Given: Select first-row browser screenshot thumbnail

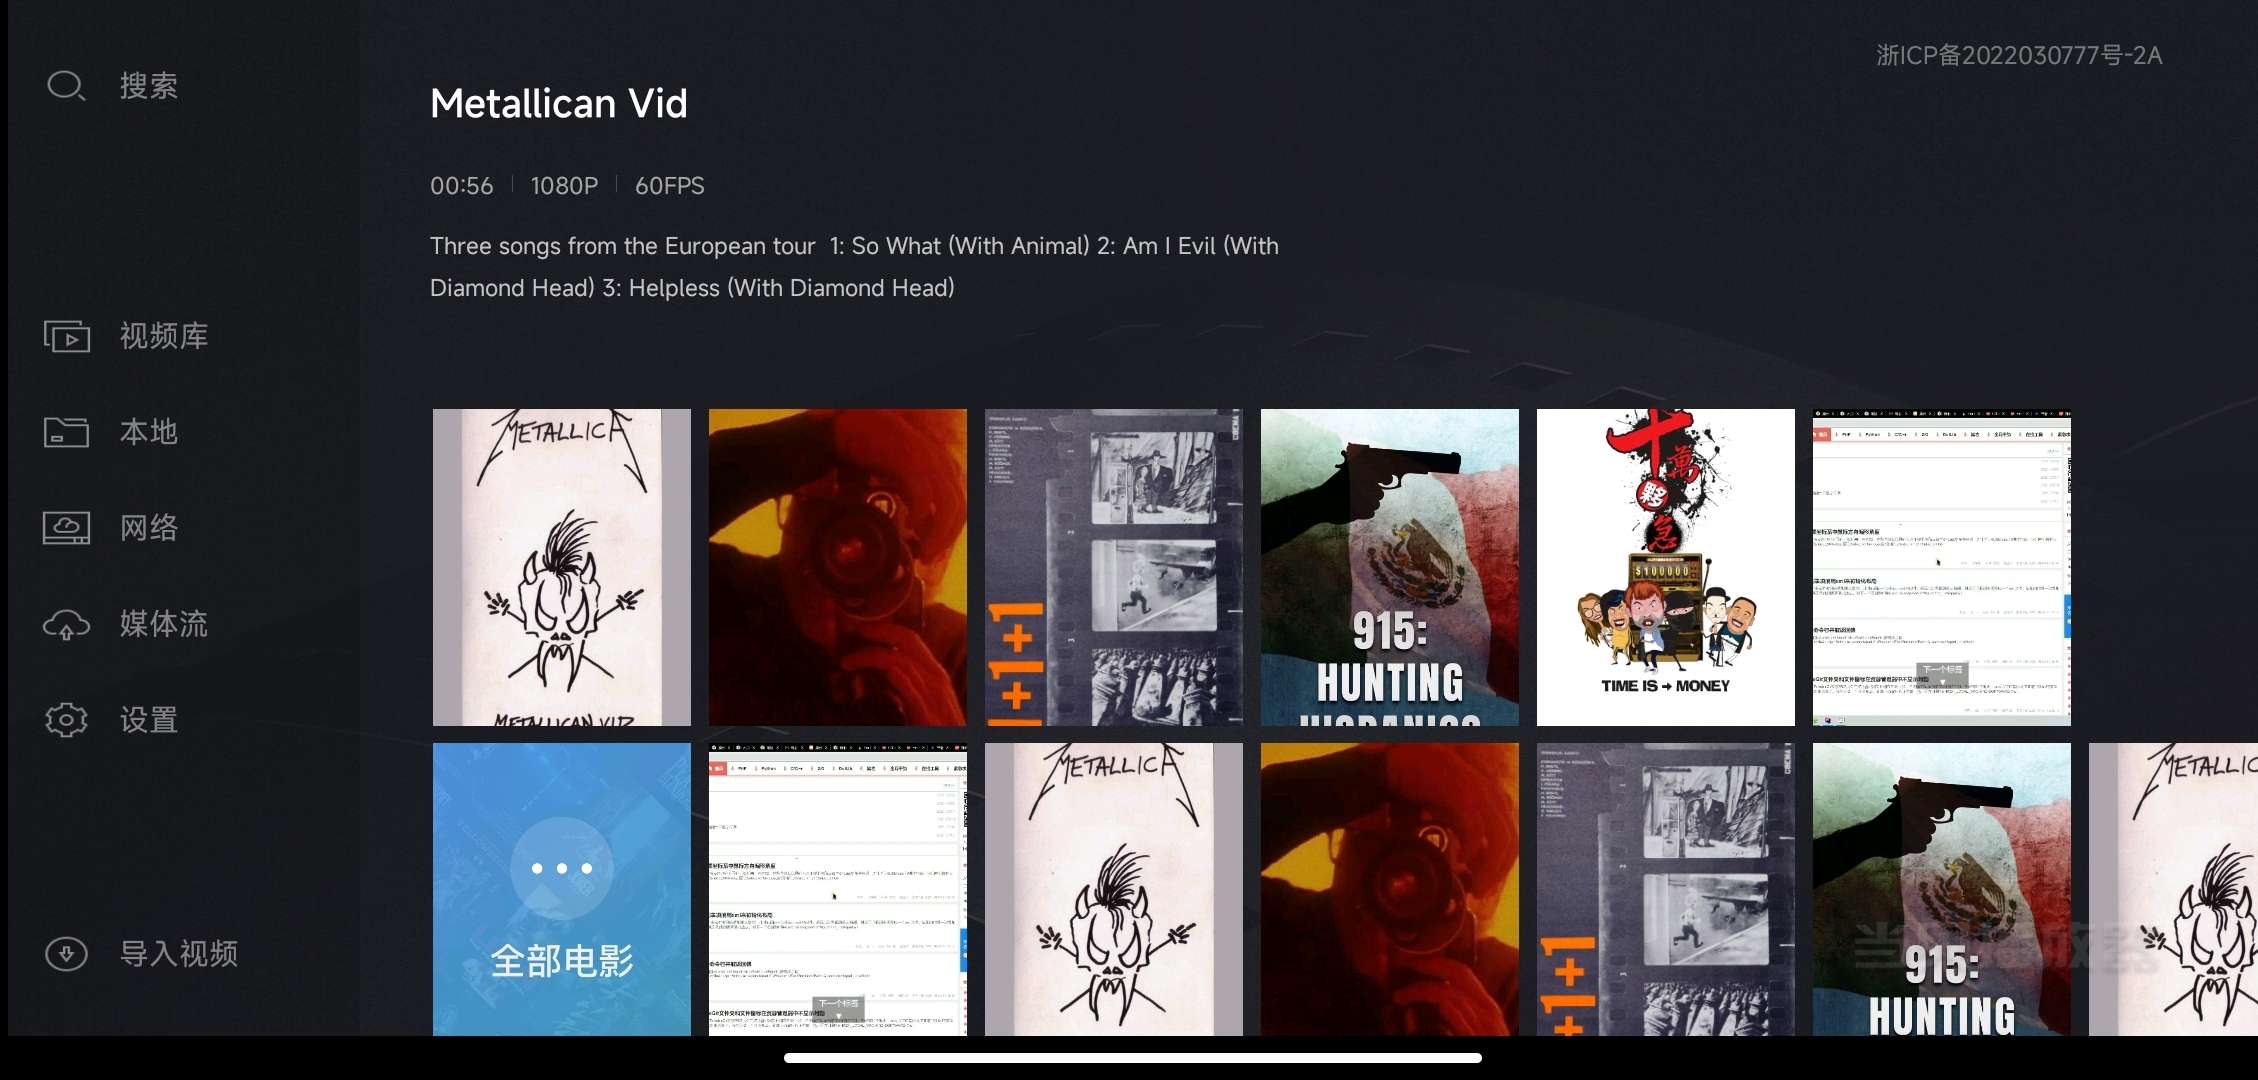Looking at the screenshot, I should pyautogui.click(x=1942, y=567).
